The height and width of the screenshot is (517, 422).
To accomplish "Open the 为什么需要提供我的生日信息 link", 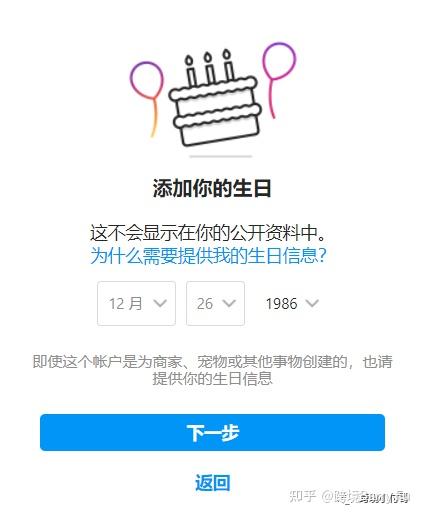I will [x=208, y=255].
